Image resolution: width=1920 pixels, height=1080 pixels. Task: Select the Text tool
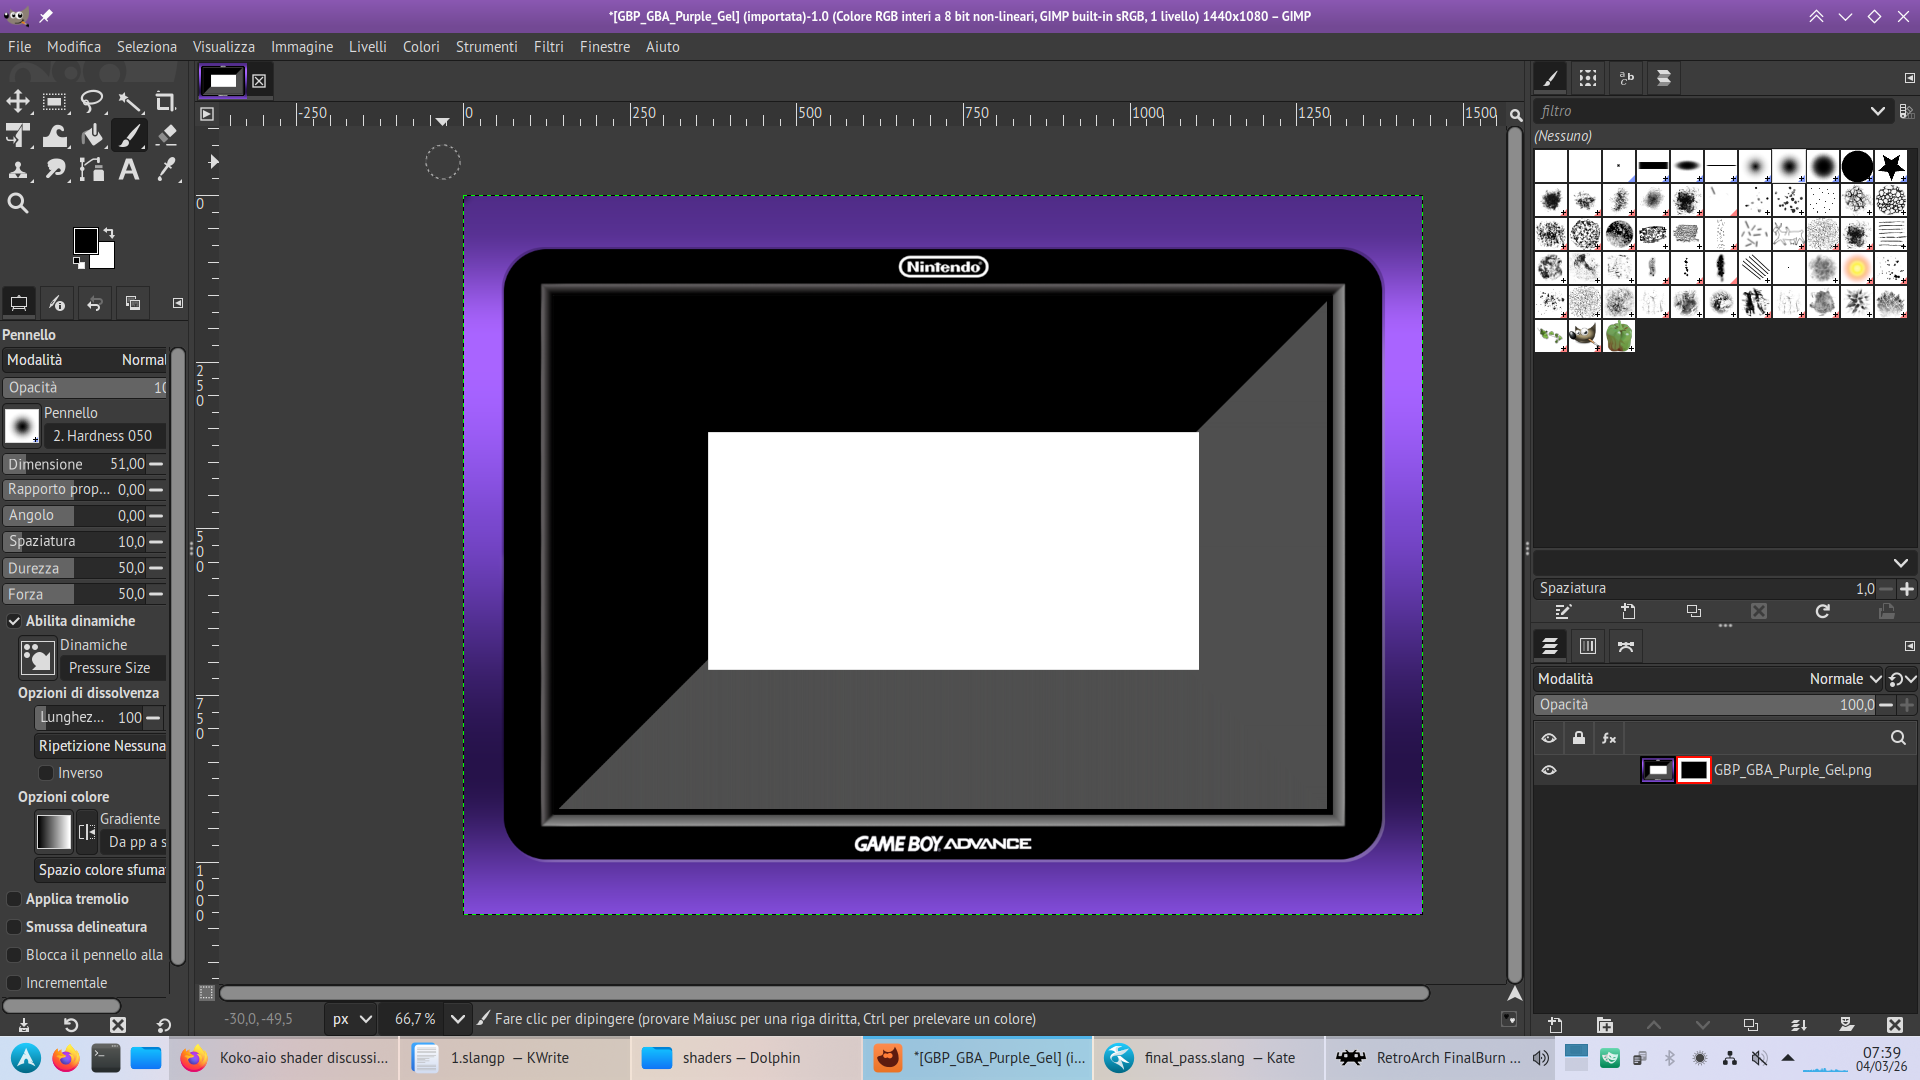[129, 169]
